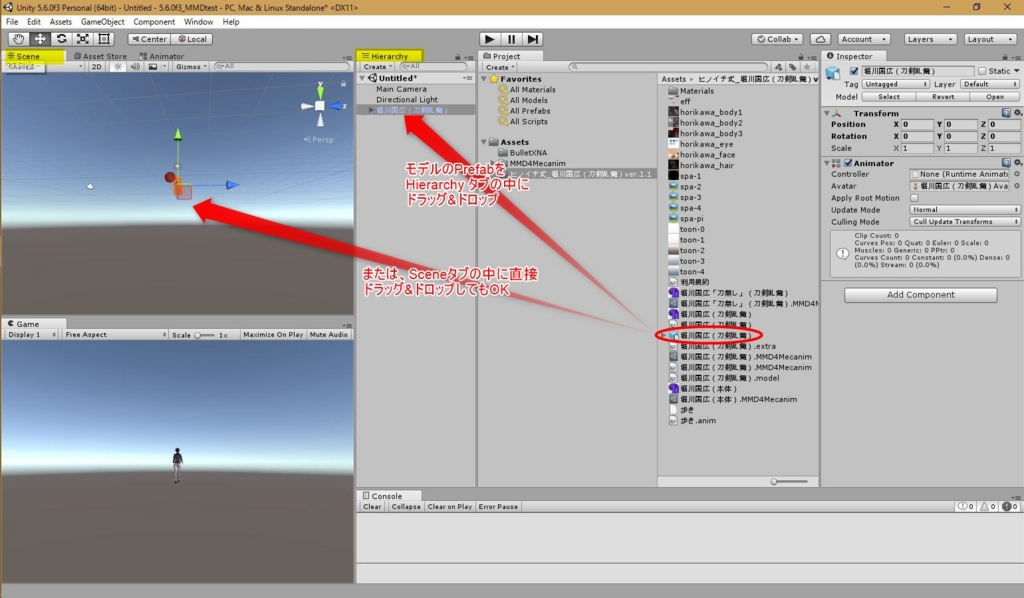1024x598 pixels.
Task: Click the Cloud services icon
Action: (820, 39)
